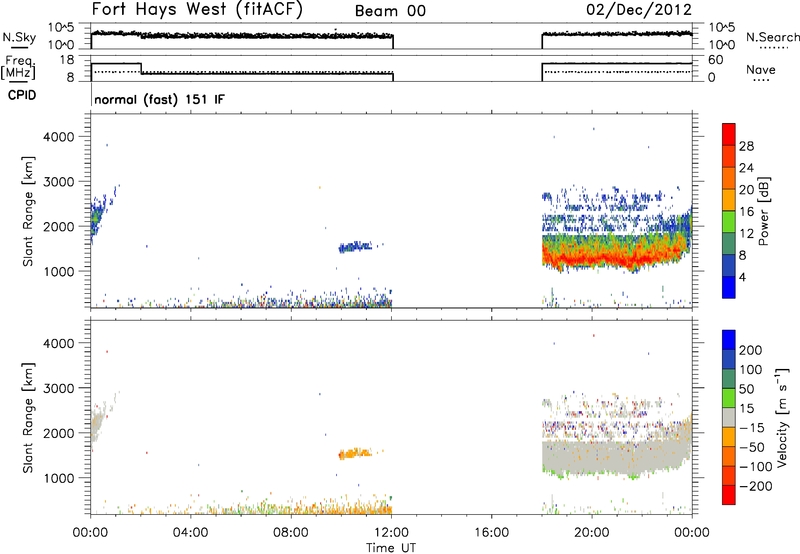Click the "28" label on the Power scale
800x554 pixels.
point(746,146)
